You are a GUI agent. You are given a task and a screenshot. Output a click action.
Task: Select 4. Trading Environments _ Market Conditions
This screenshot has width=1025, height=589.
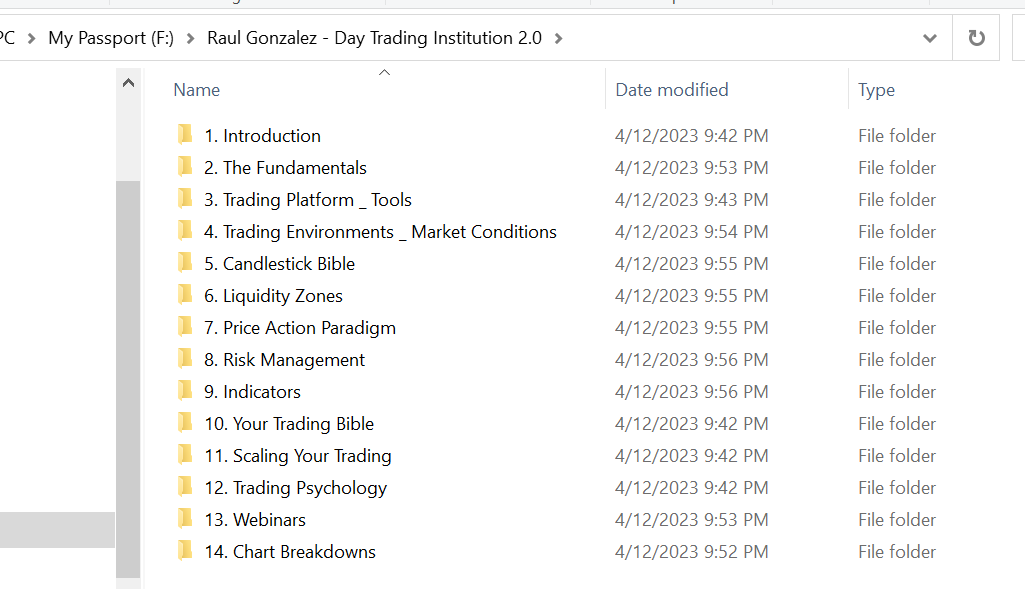380,232
